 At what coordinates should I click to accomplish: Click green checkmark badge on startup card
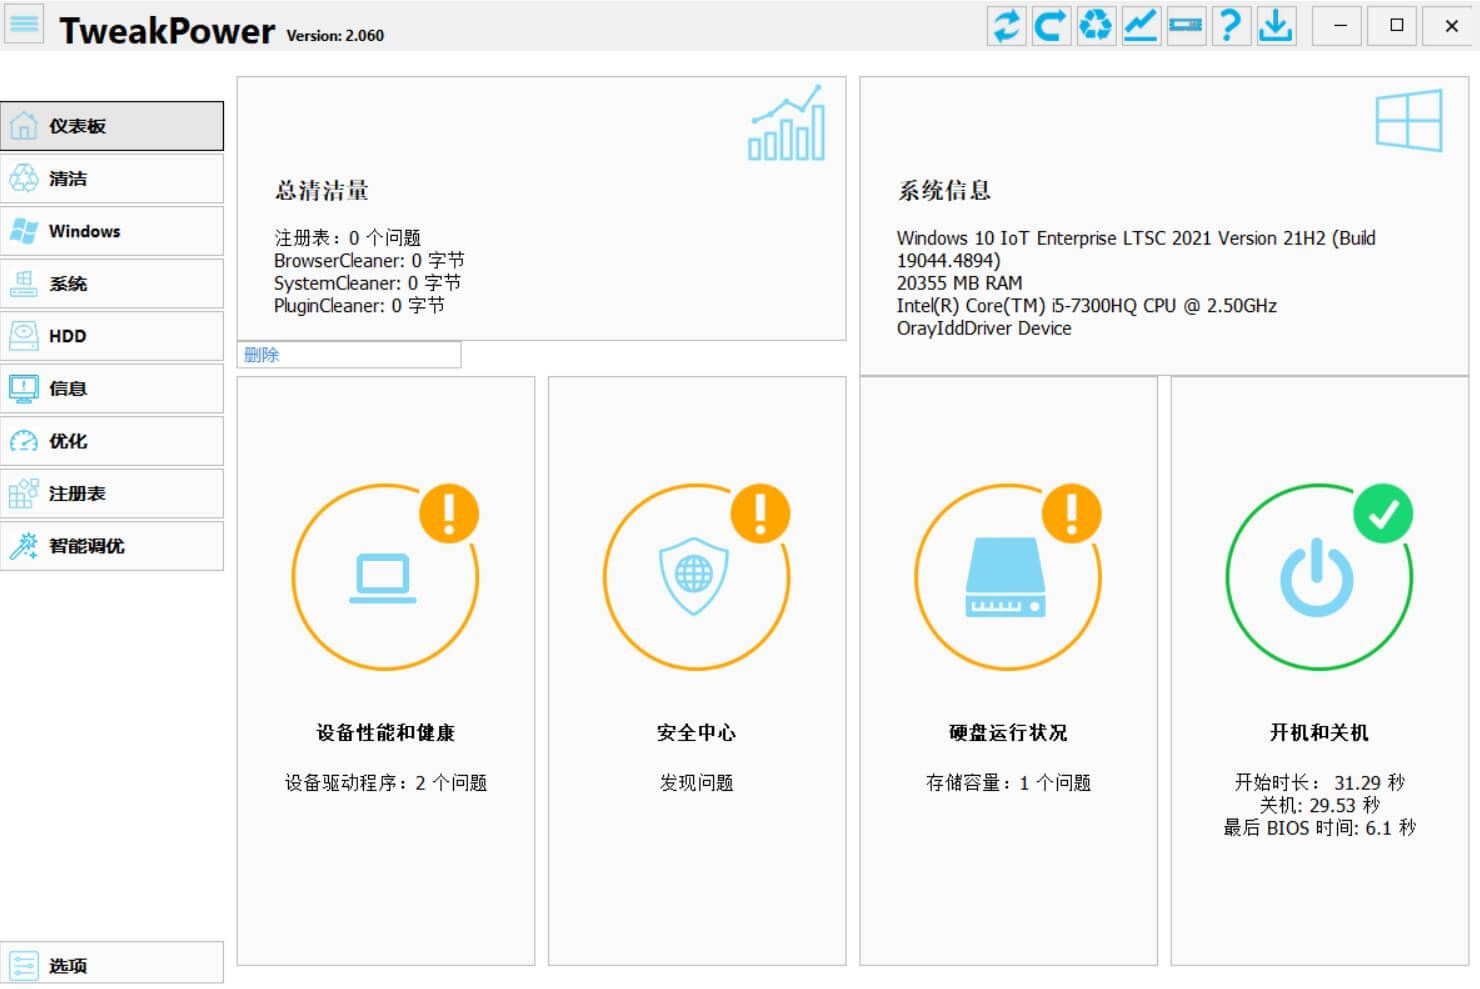(1383, 514)
